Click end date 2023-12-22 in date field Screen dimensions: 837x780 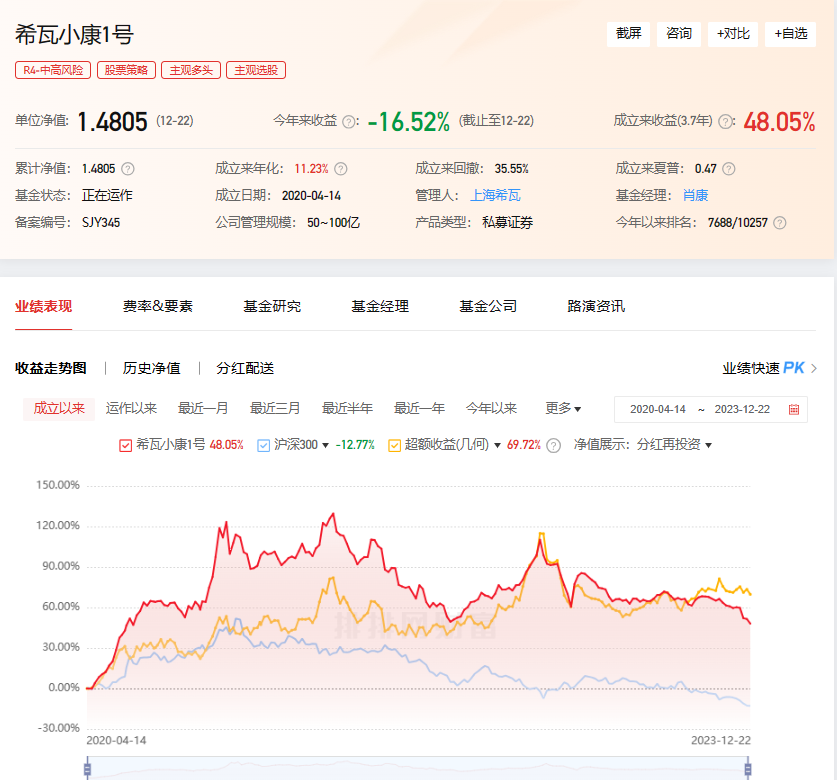point(743,409)
